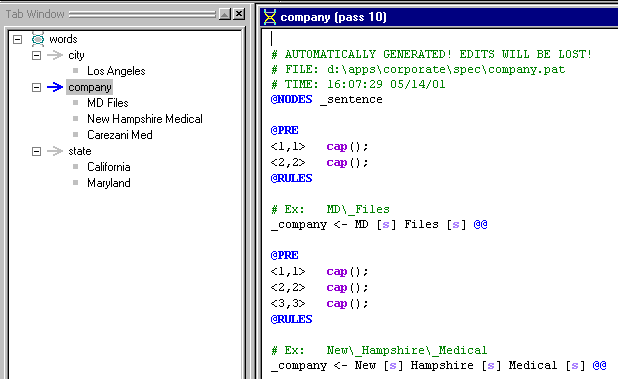The height and width of the screenshot is (379, 618).
Task: Click the TIME 16:07:29 comment line
Action: click(x=358, y=84)
